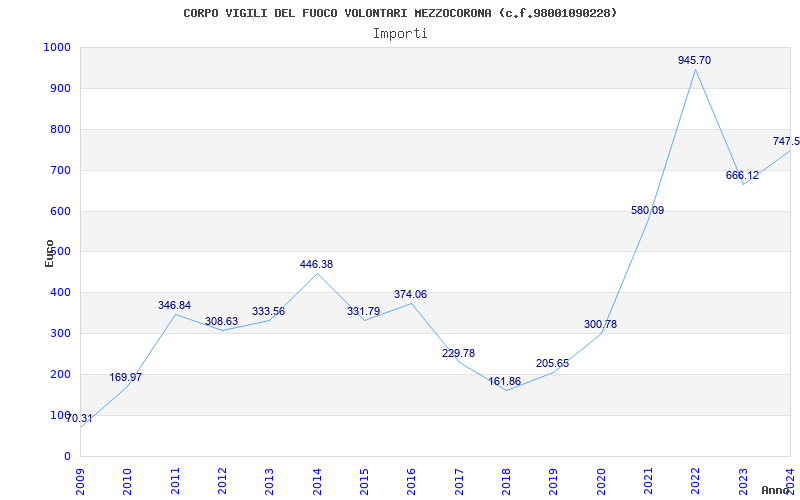The image size is (800, 500).
Task: Select the 205.65 data label
Action: 552,363
